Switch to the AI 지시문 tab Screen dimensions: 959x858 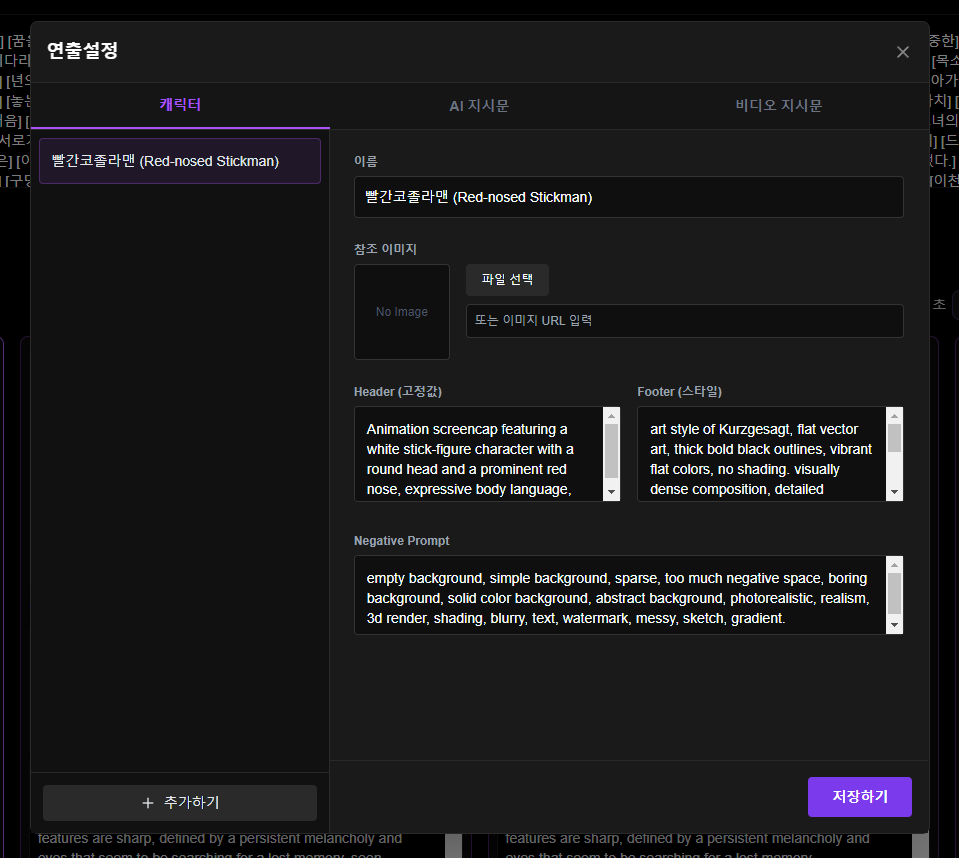tap(479, 105)
